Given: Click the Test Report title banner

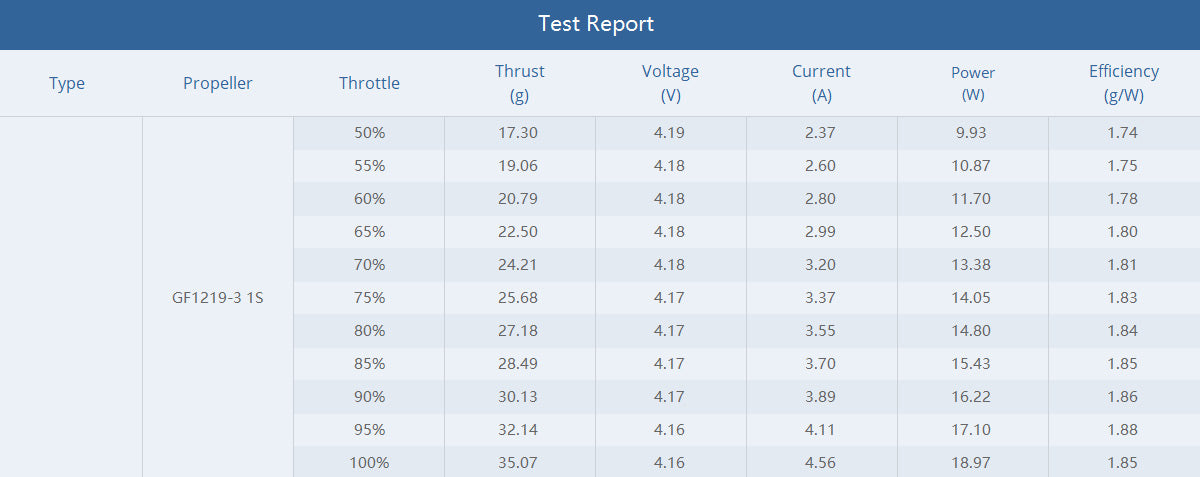Looking at the screenshot, I should pyautogui.click(x=596, y=24).
